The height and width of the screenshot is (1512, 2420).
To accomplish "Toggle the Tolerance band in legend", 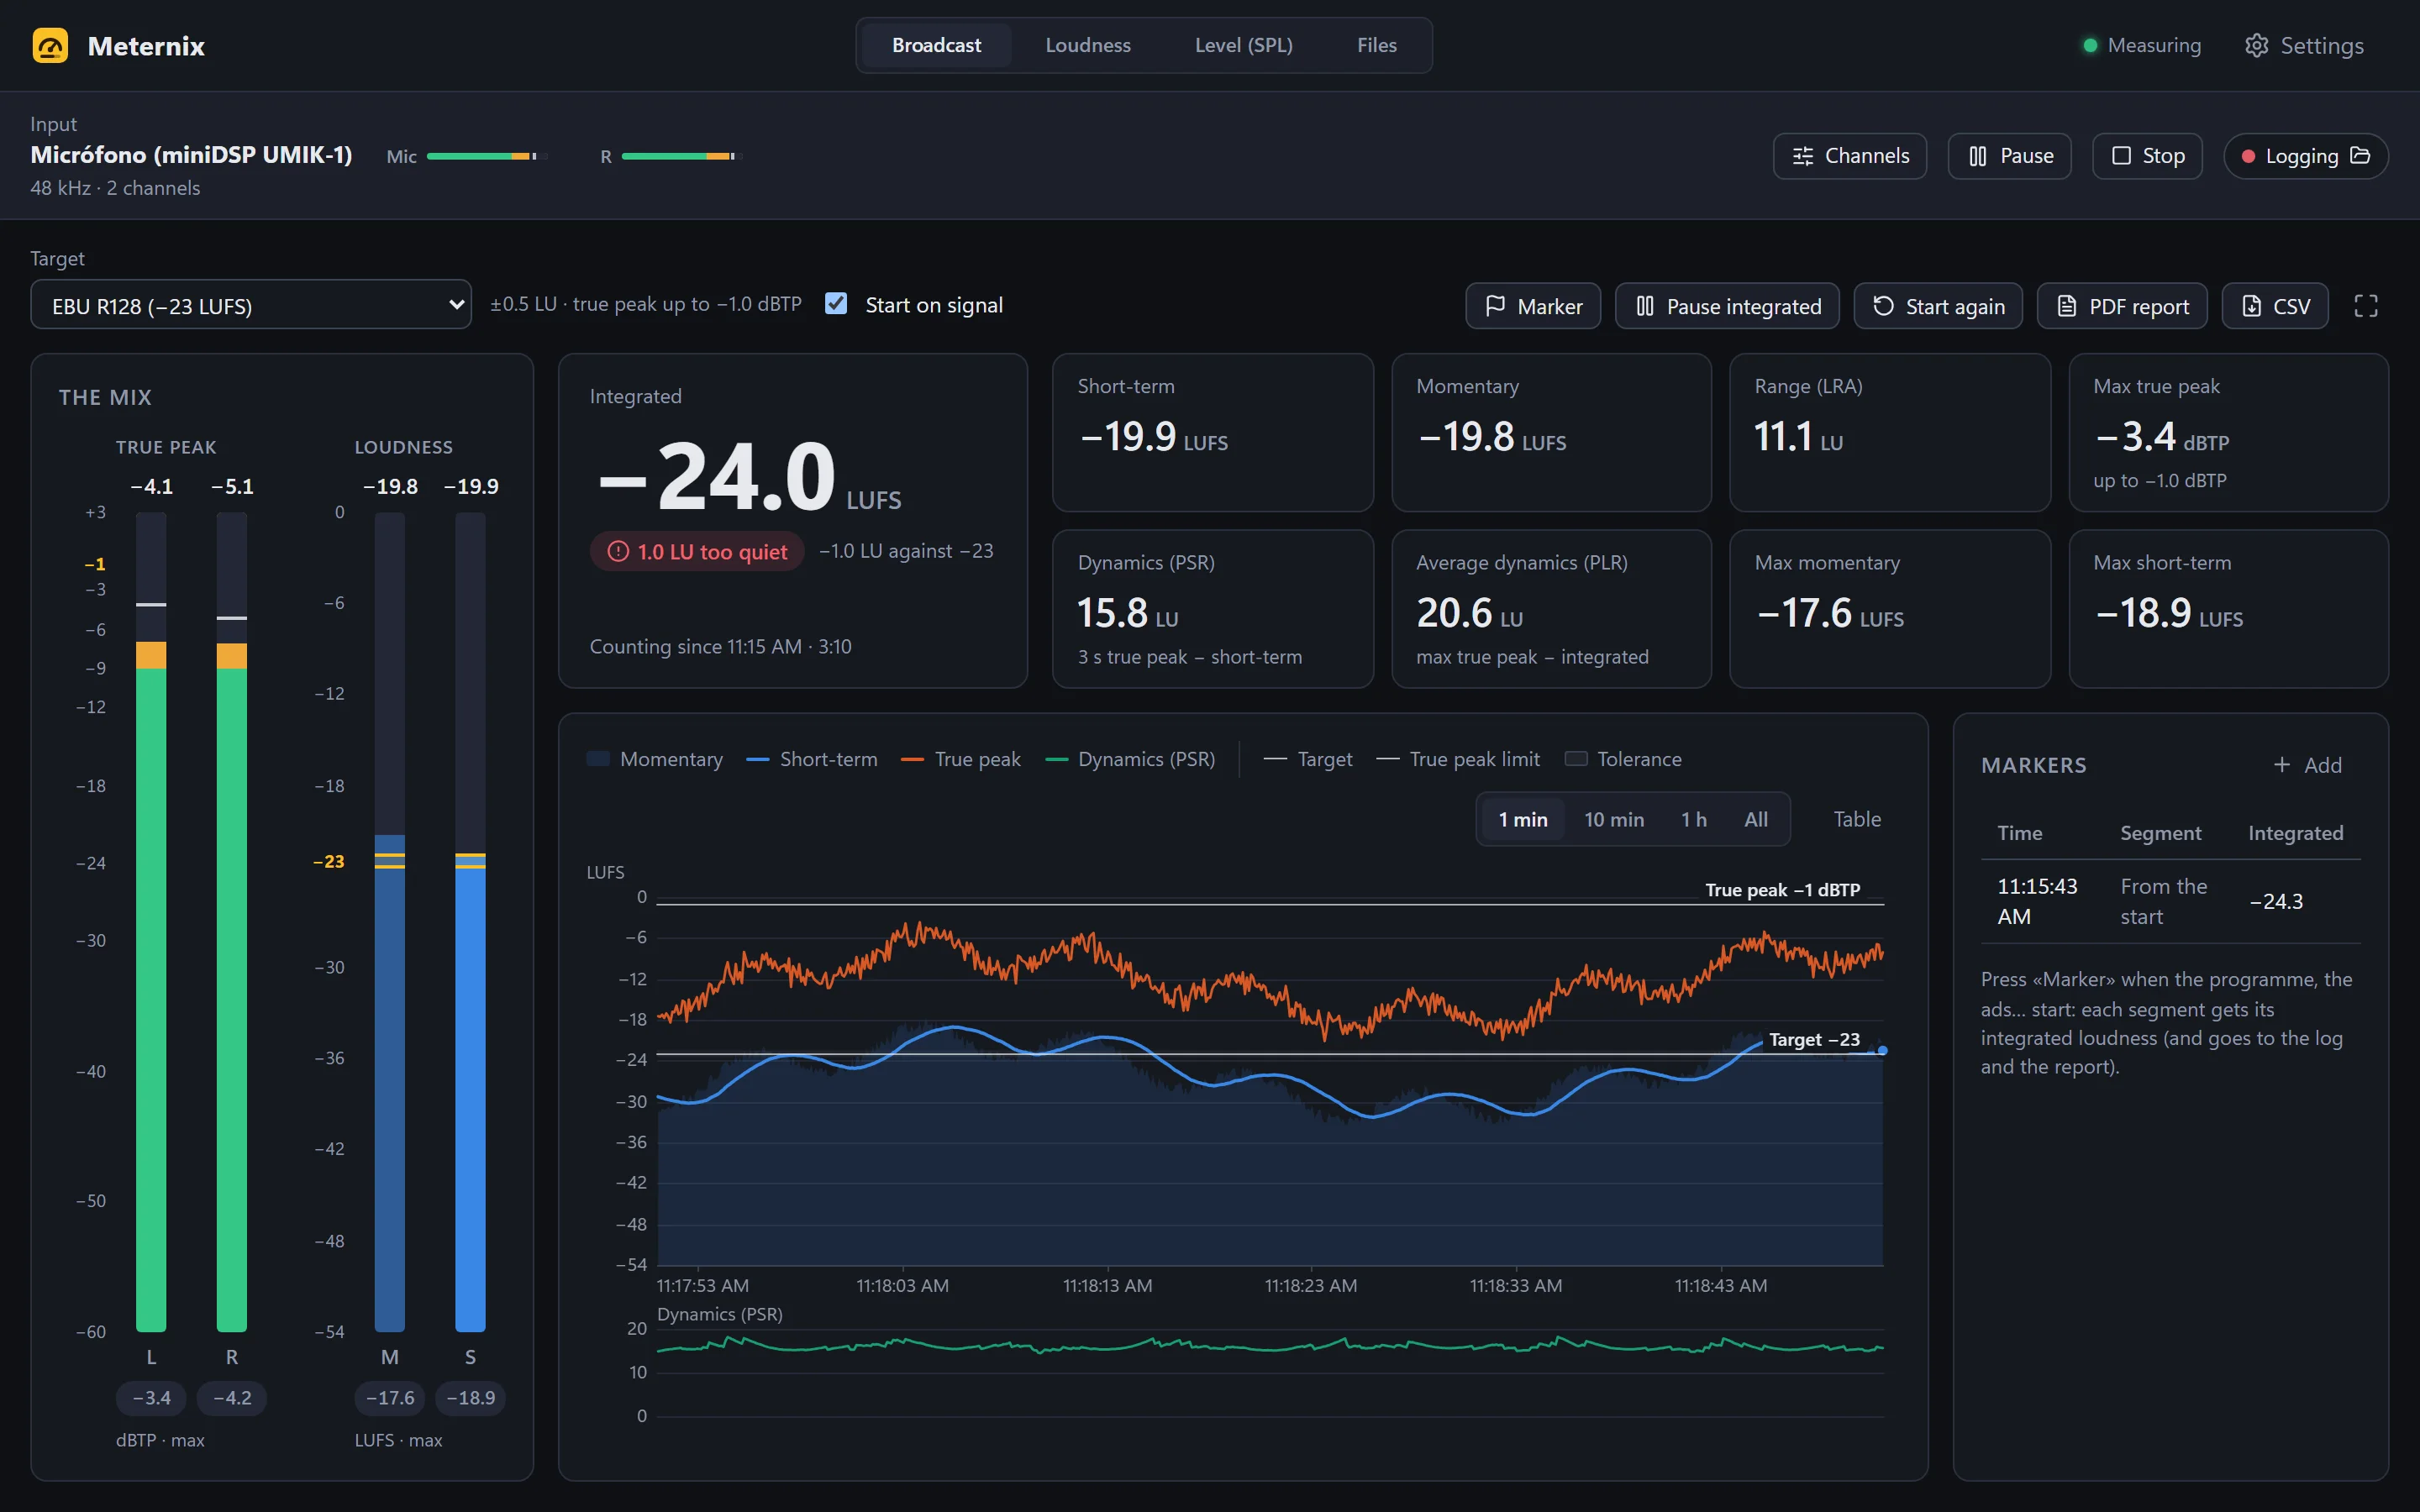I will tap(1623, 759).
